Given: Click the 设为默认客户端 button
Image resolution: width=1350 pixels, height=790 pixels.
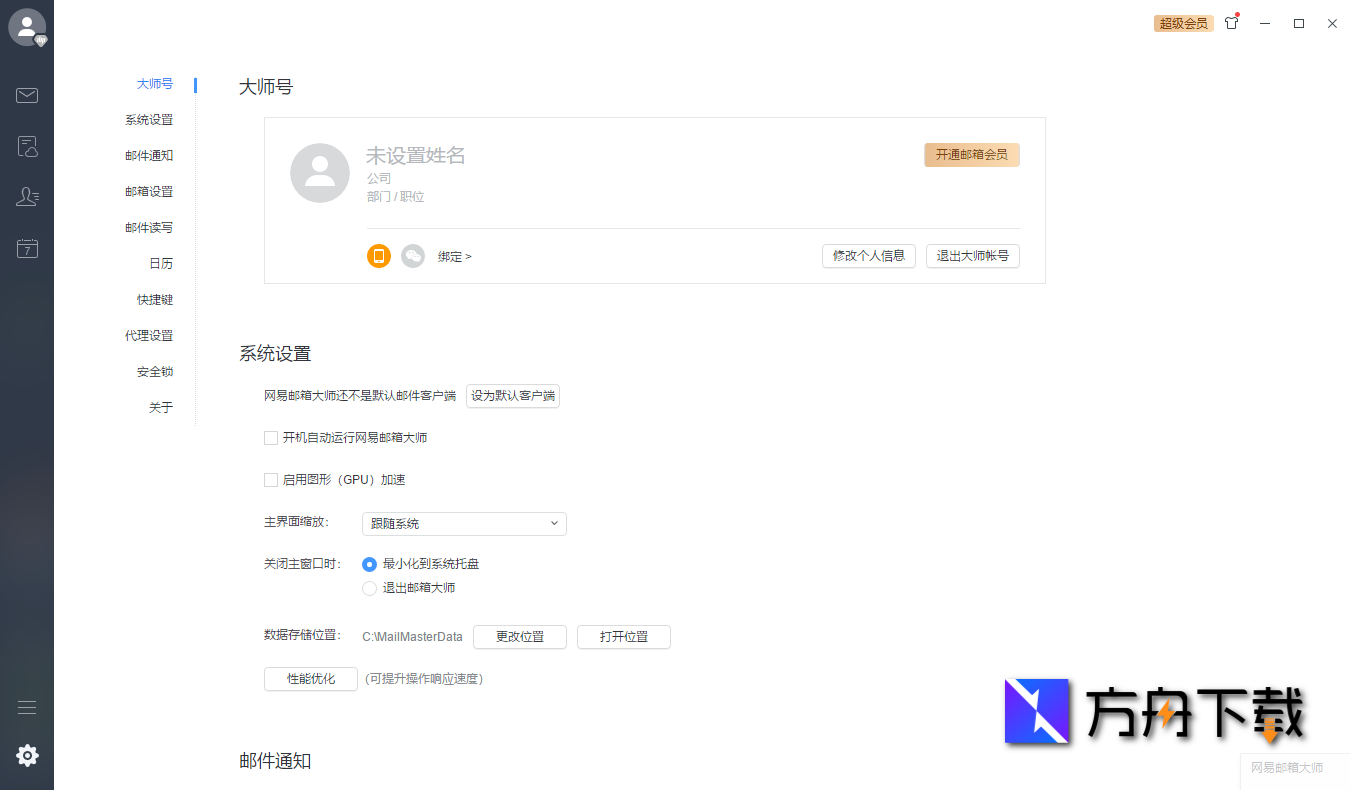Looking at the screenshot, I should pyautogui.click(x=512, y=396).
